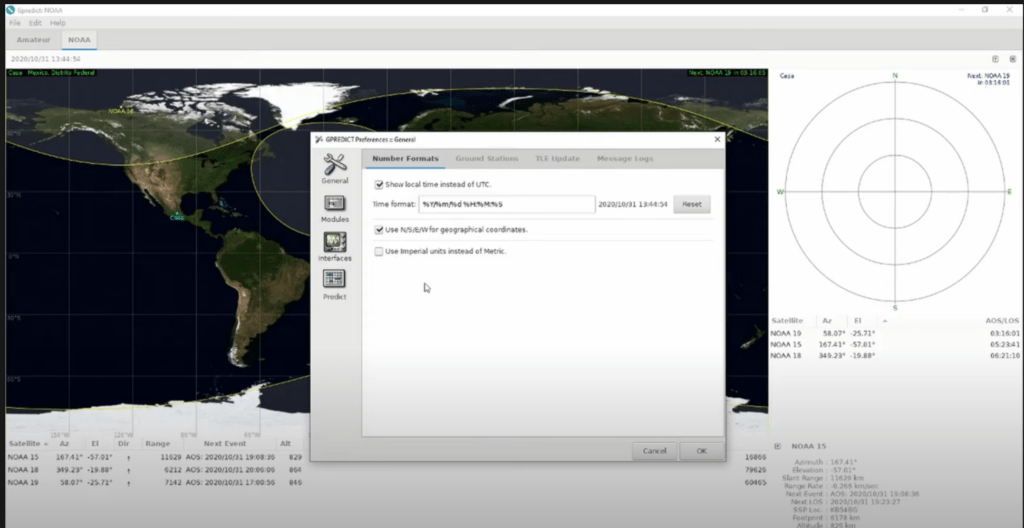Open the module options menu icon
Viewport: 1024px width, 528px height.
(995, 59)
